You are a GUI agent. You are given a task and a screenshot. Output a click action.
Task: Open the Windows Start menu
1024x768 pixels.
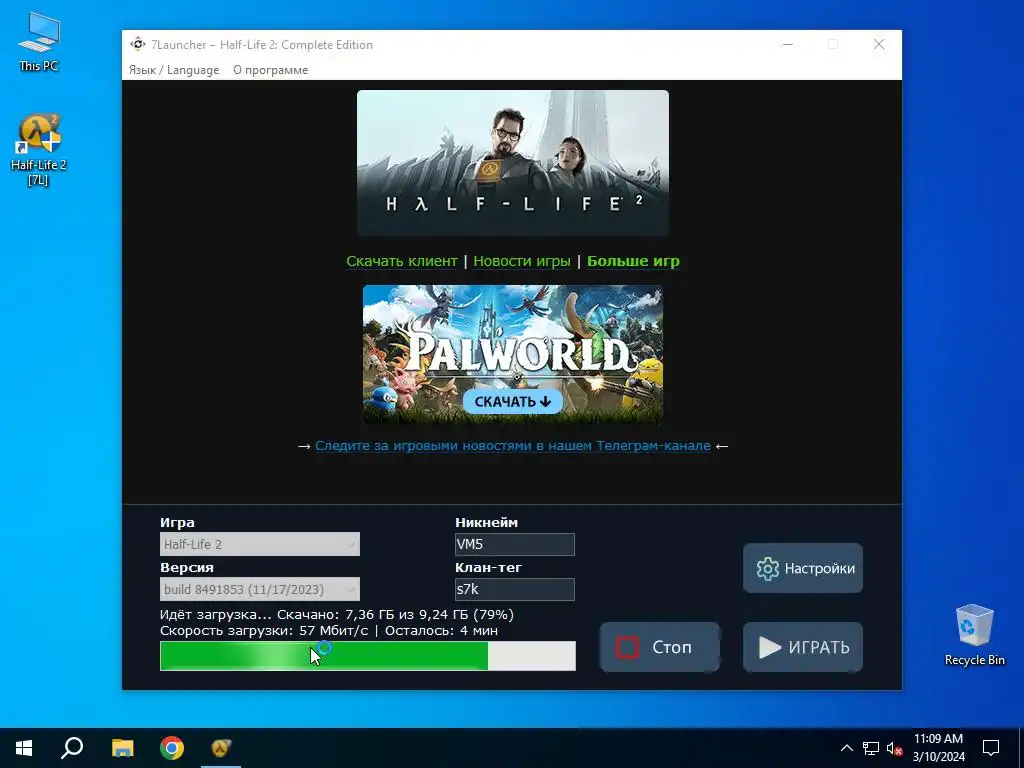(24, 748)
